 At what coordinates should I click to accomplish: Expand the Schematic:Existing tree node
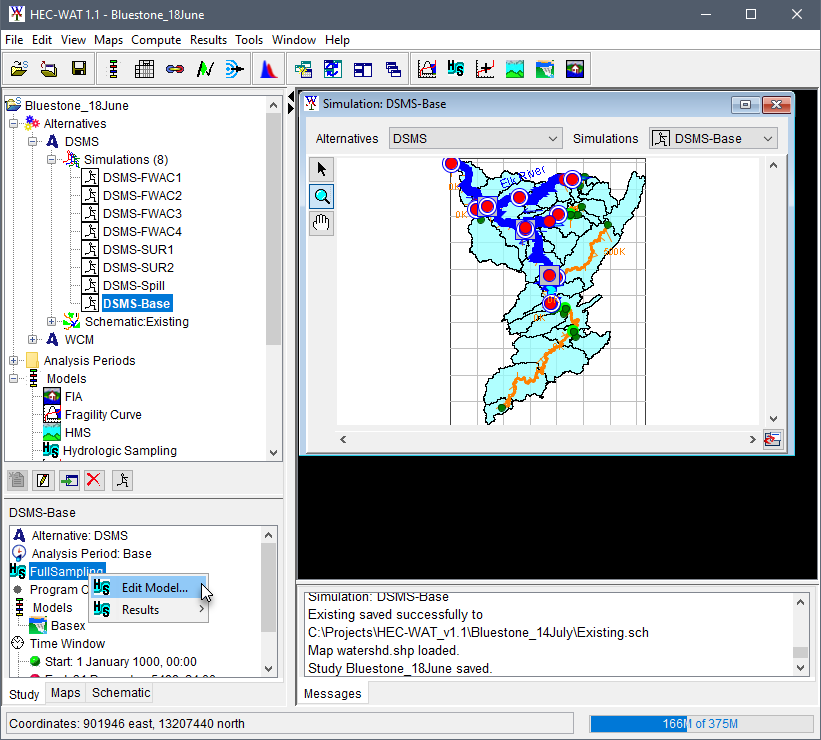50,321
